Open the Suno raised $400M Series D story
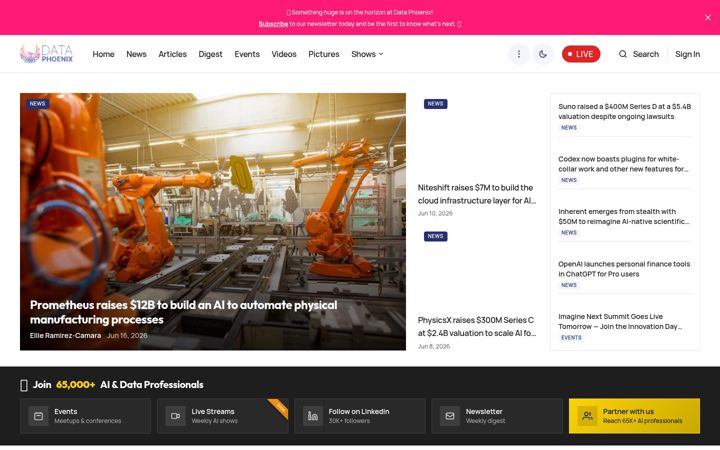 624,111
